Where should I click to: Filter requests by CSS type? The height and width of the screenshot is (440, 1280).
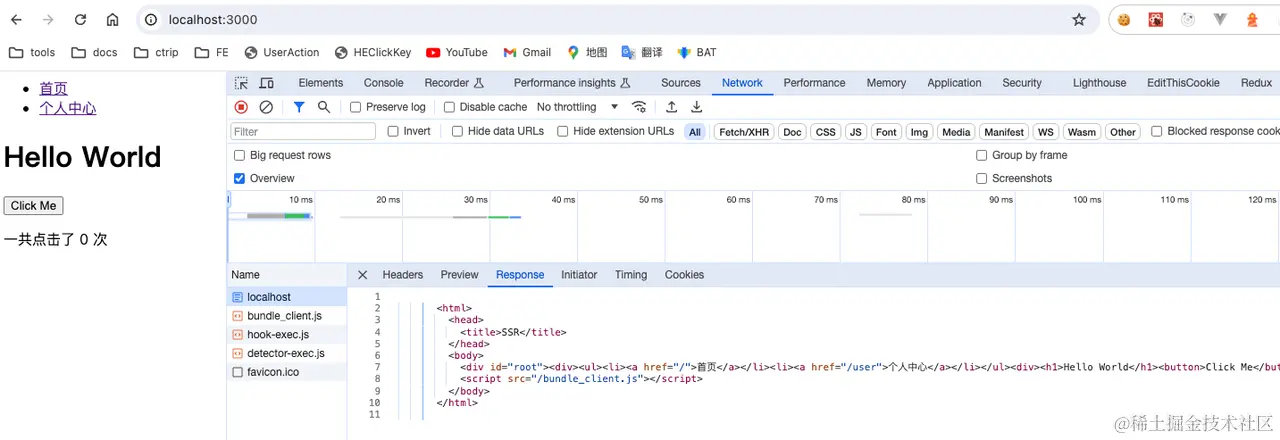(x=825, y=132)
